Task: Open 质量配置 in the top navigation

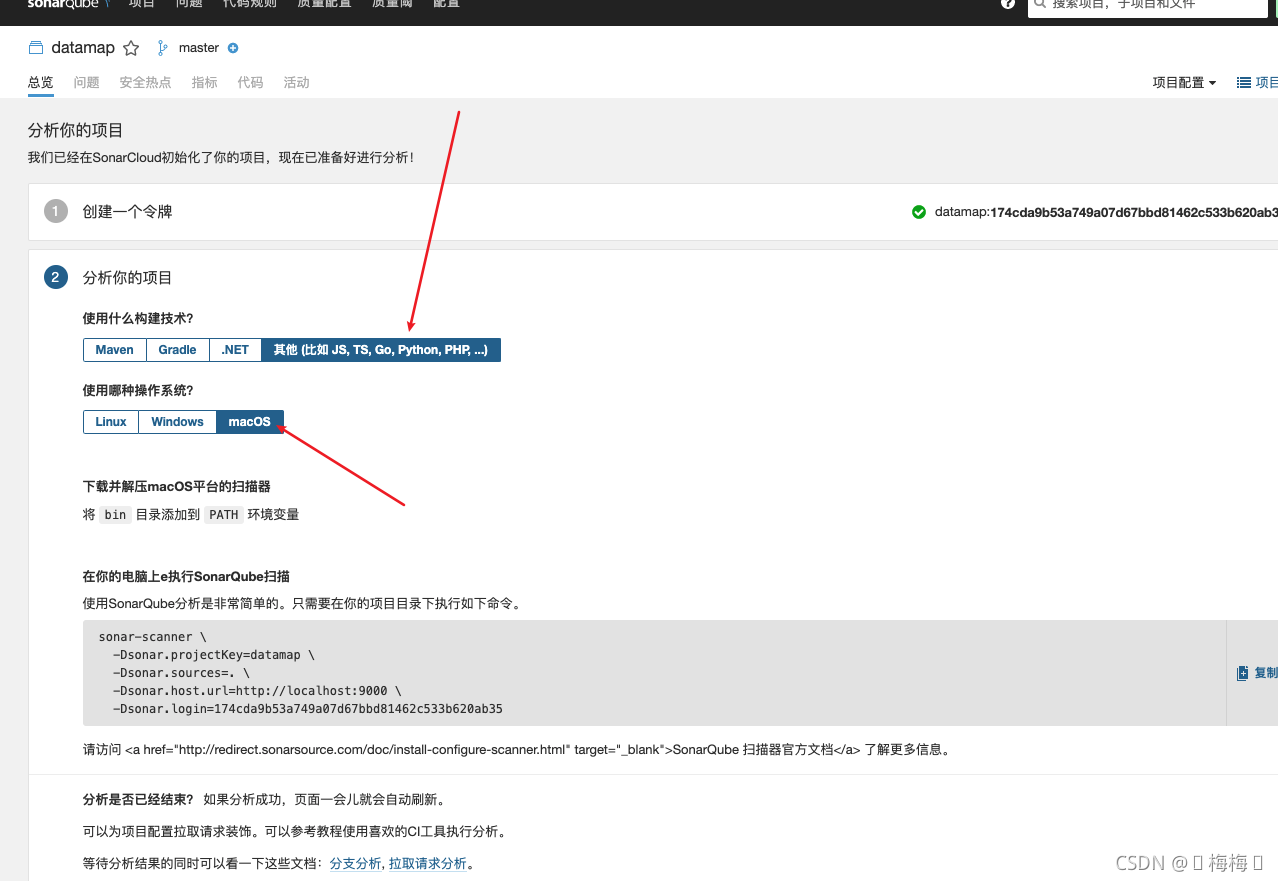Action: point(324,4)
